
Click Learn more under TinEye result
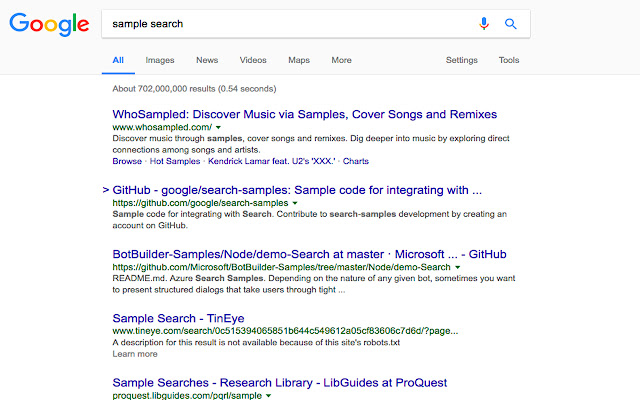[135, 354]
